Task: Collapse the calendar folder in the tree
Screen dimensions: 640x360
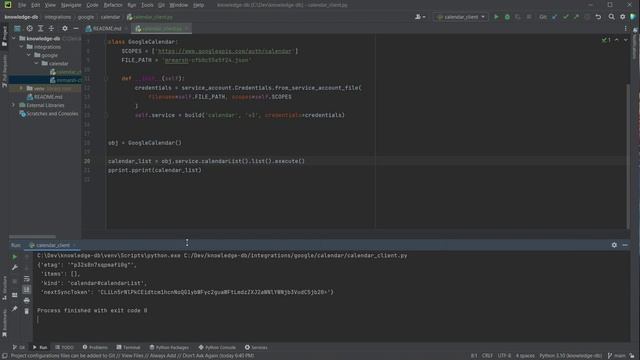Action: point(36,64)
